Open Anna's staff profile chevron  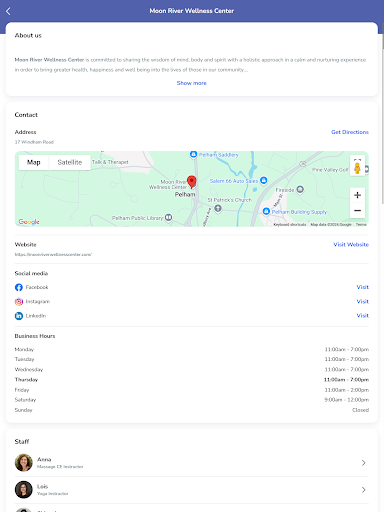[x=363, y=463]
